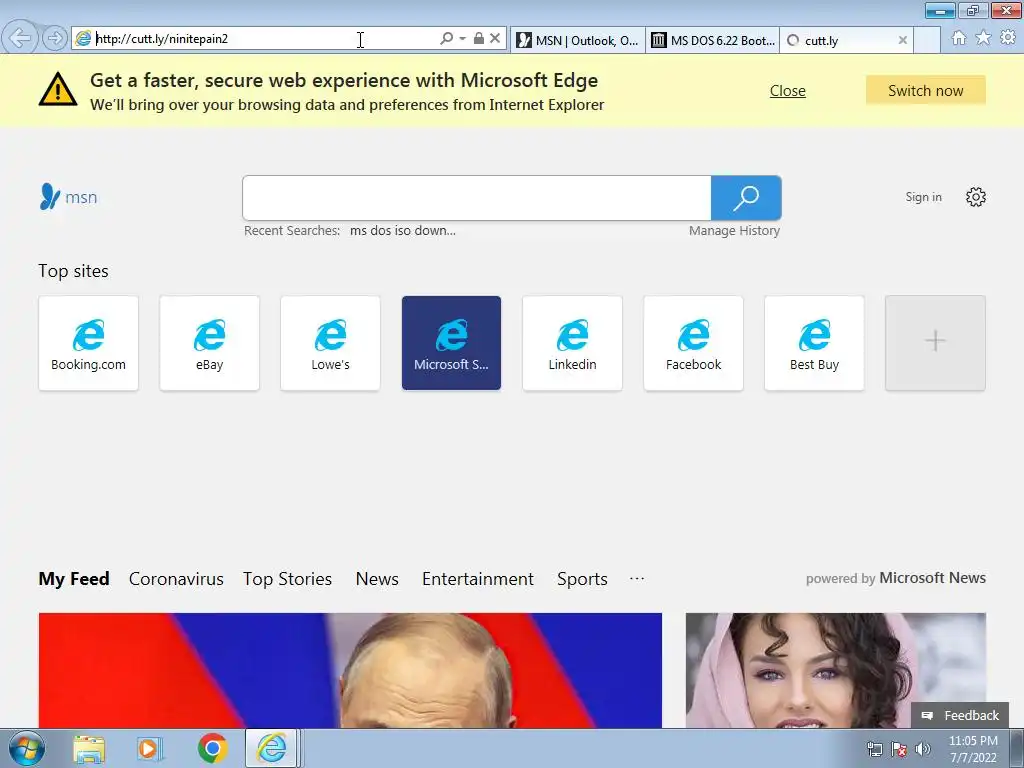The height and width of the screenshot is (768, 1024).
Task: Click the Sign in link
Action: tap(923, 197)
